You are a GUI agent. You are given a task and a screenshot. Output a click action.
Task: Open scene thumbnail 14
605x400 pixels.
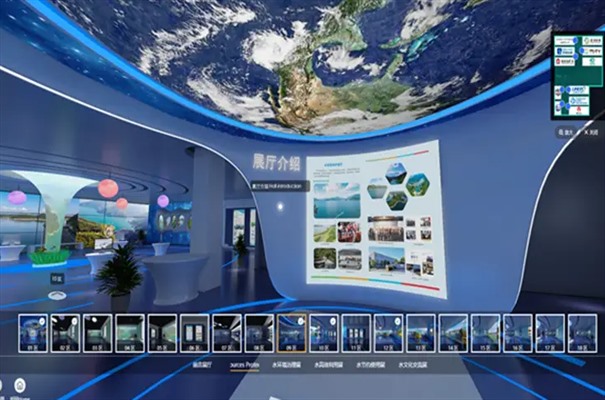click(453, 333)
